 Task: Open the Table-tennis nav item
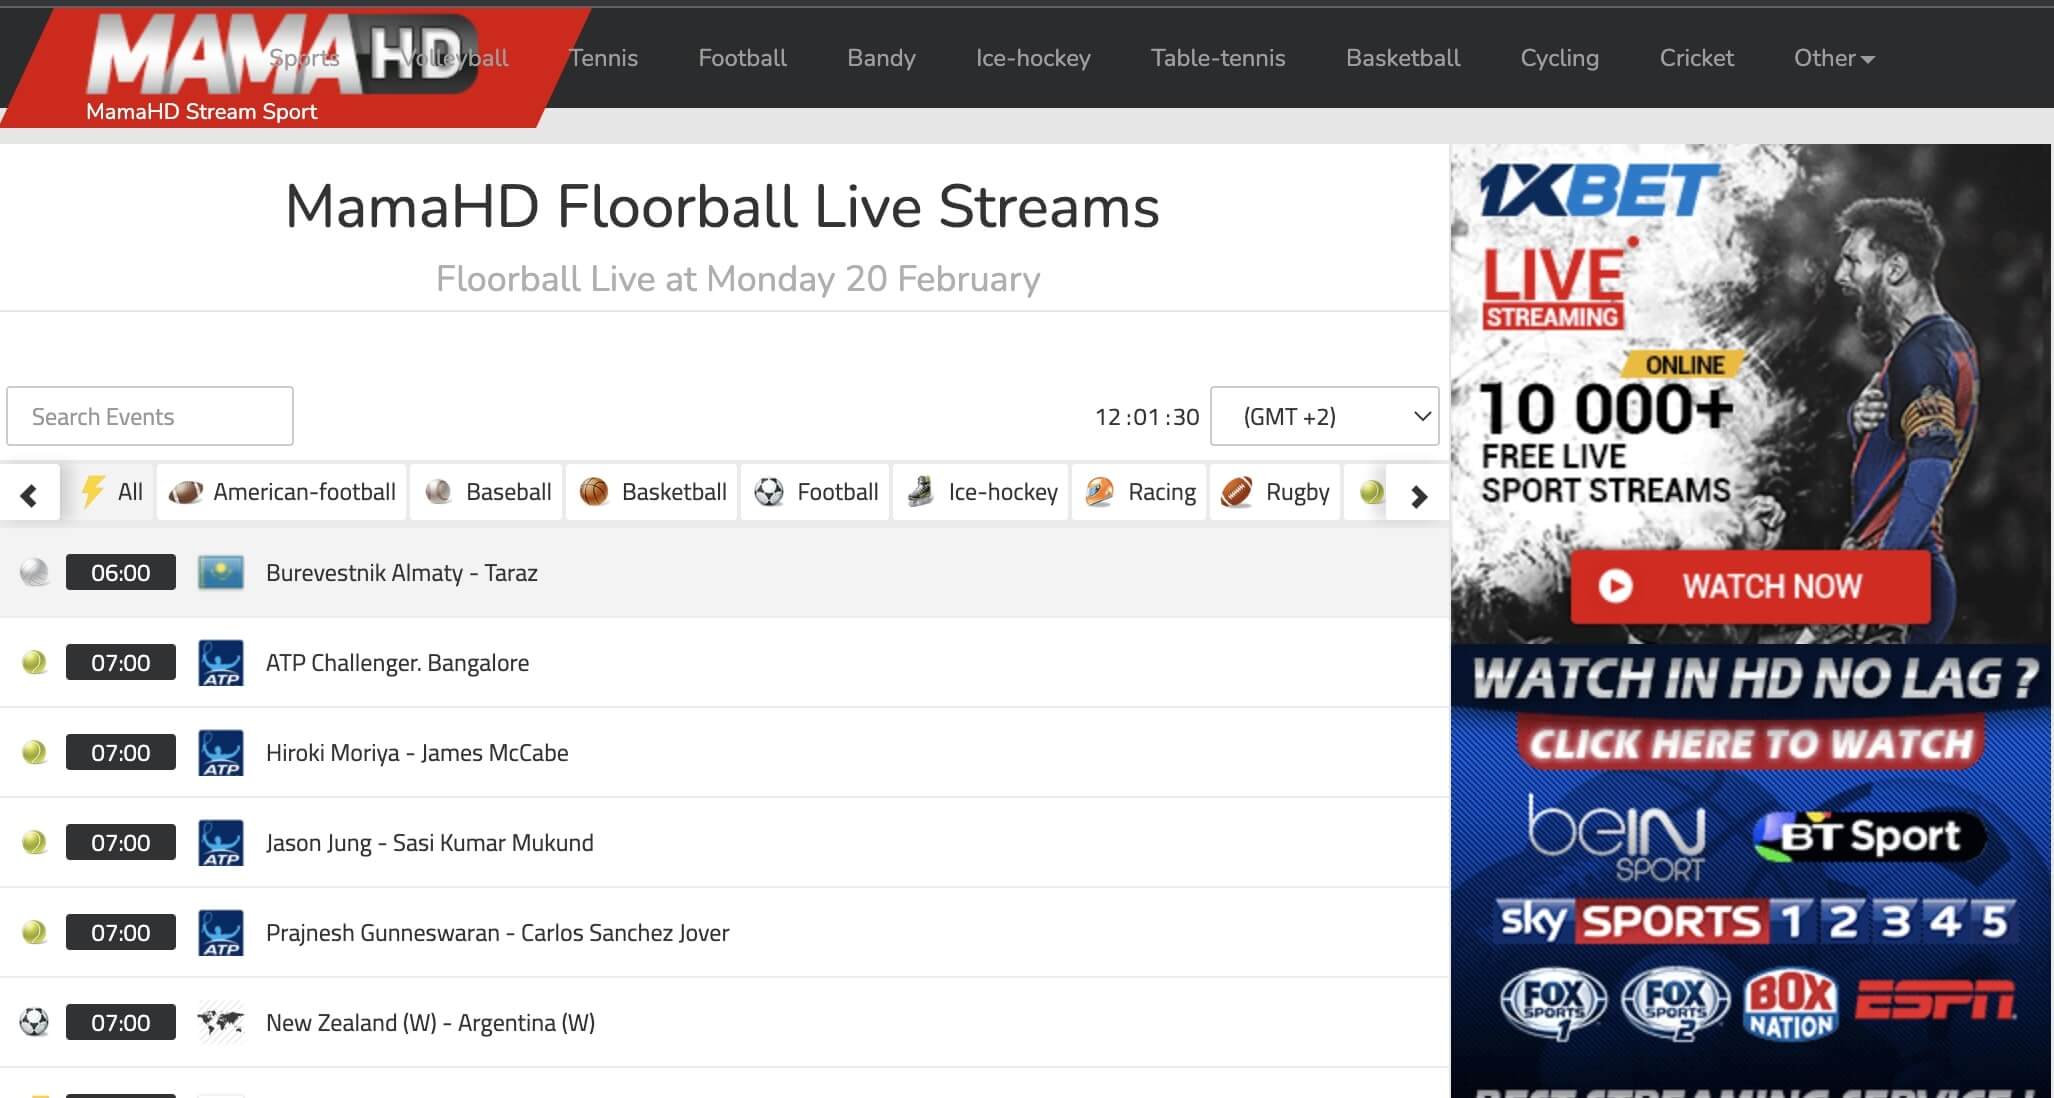tap(1217, 58)
